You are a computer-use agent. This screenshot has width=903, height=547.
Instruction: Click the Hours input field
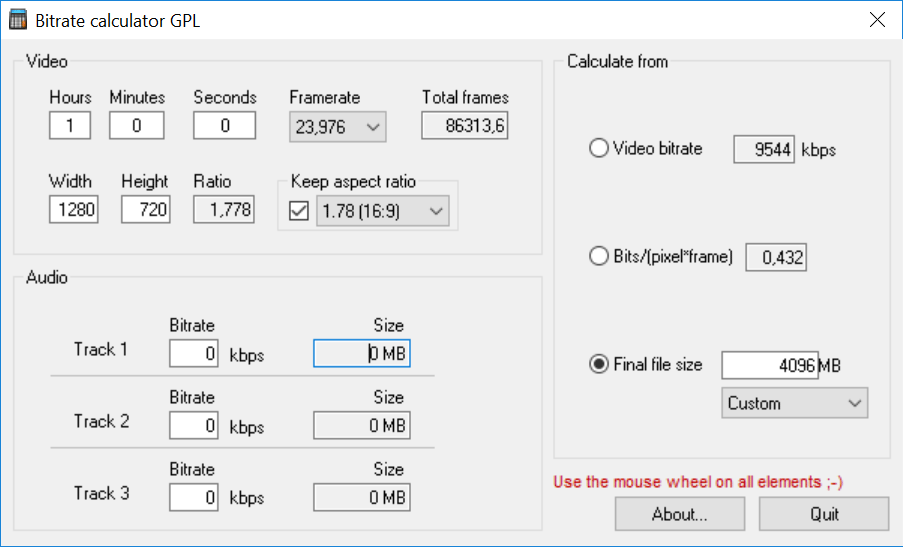(69, 126)
